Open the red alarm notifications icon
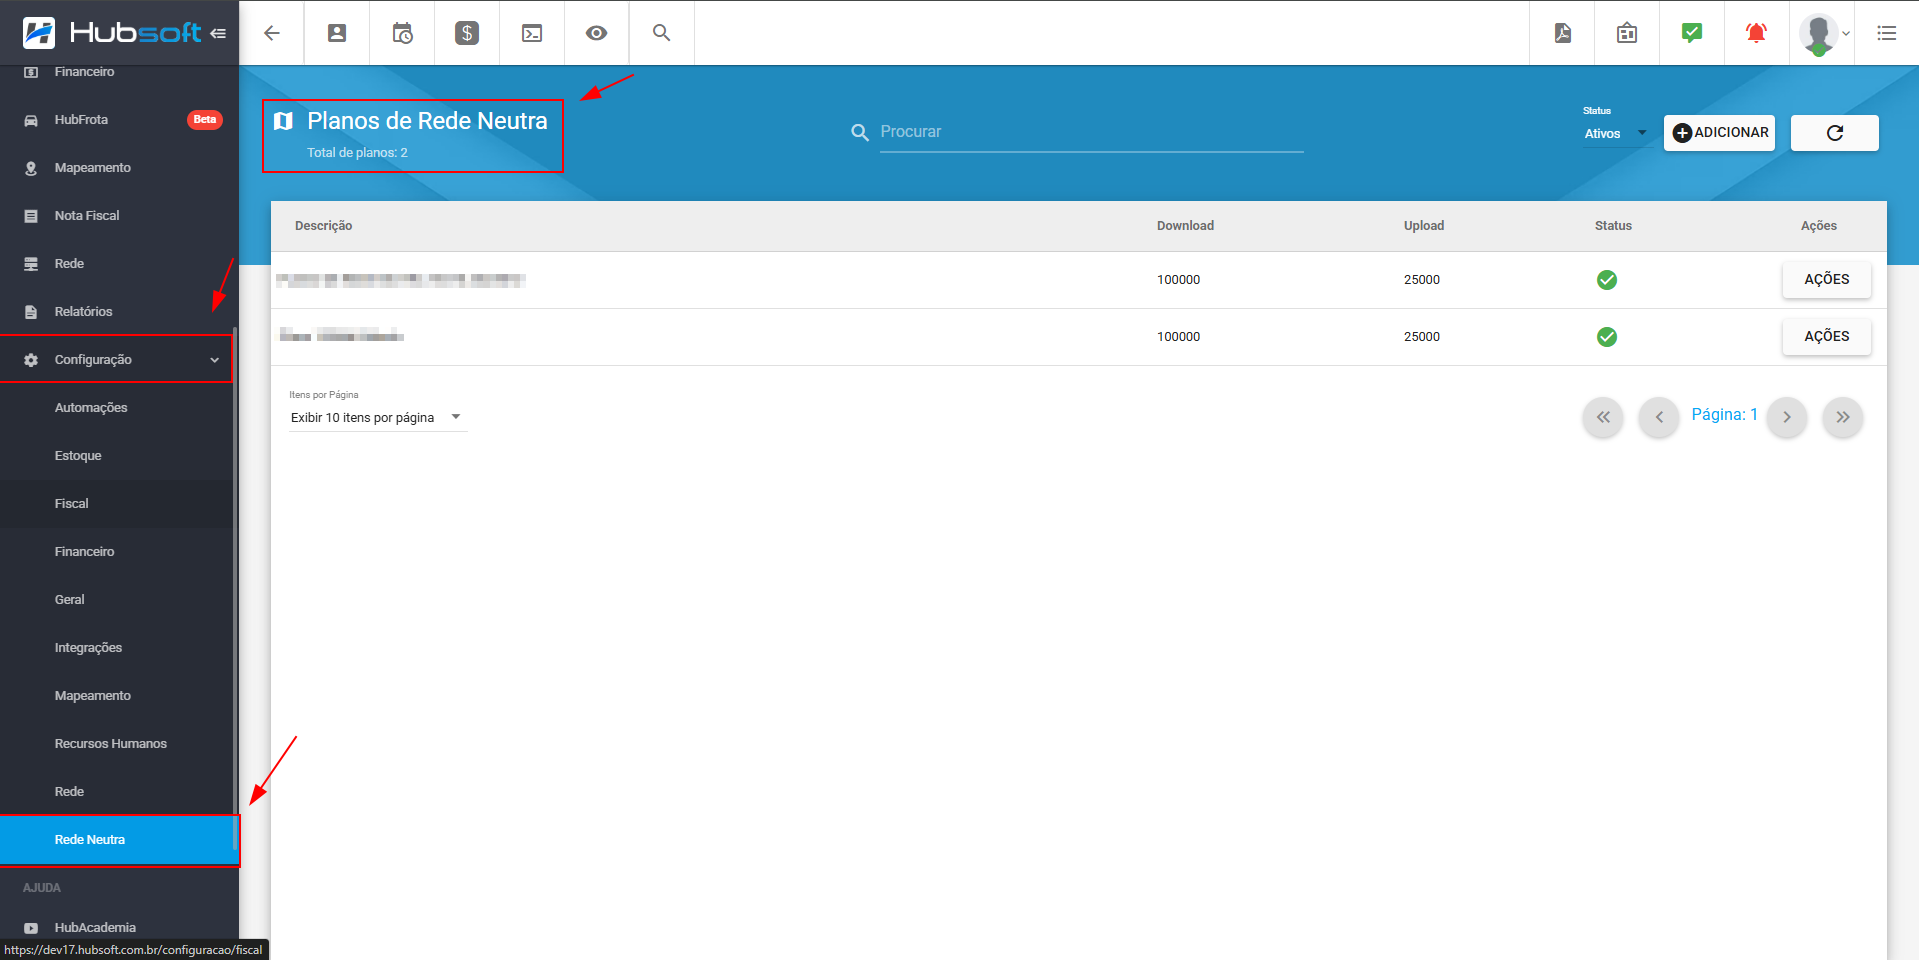Viewport: 1919px width, 960px height. click(1756, 33)
